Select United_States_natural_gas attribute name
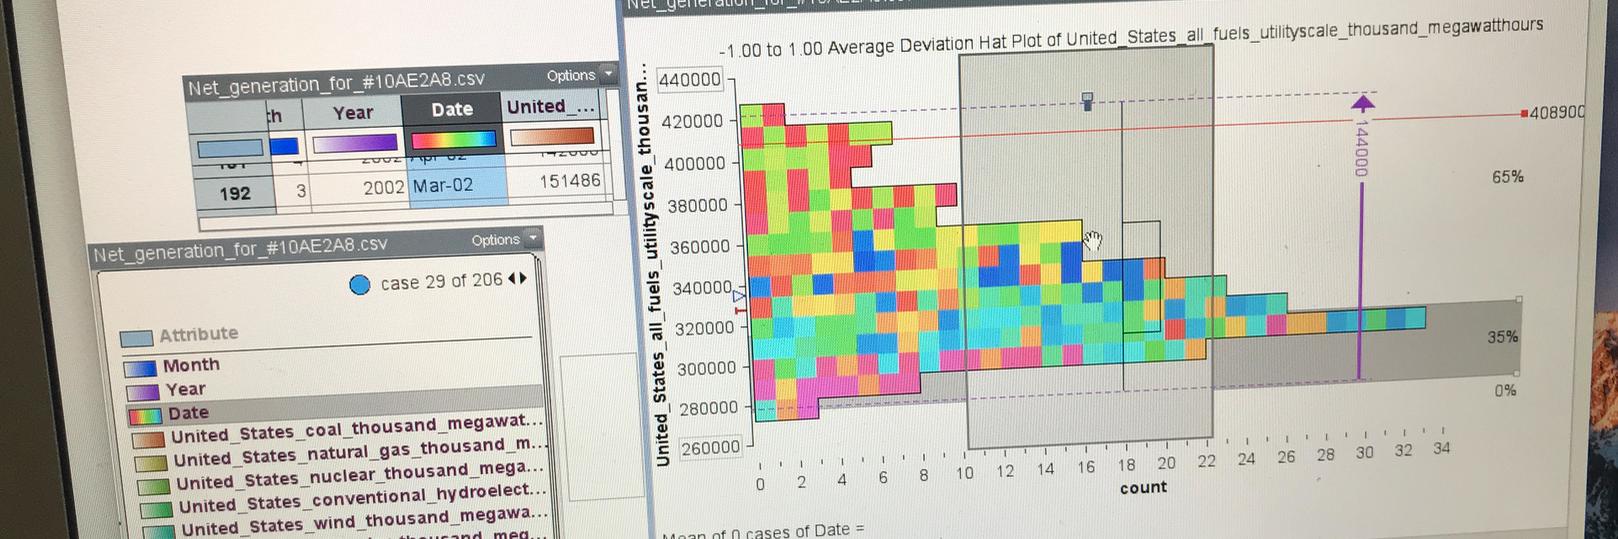Viewport: 1618px width, 539px height. pos(360,451)
